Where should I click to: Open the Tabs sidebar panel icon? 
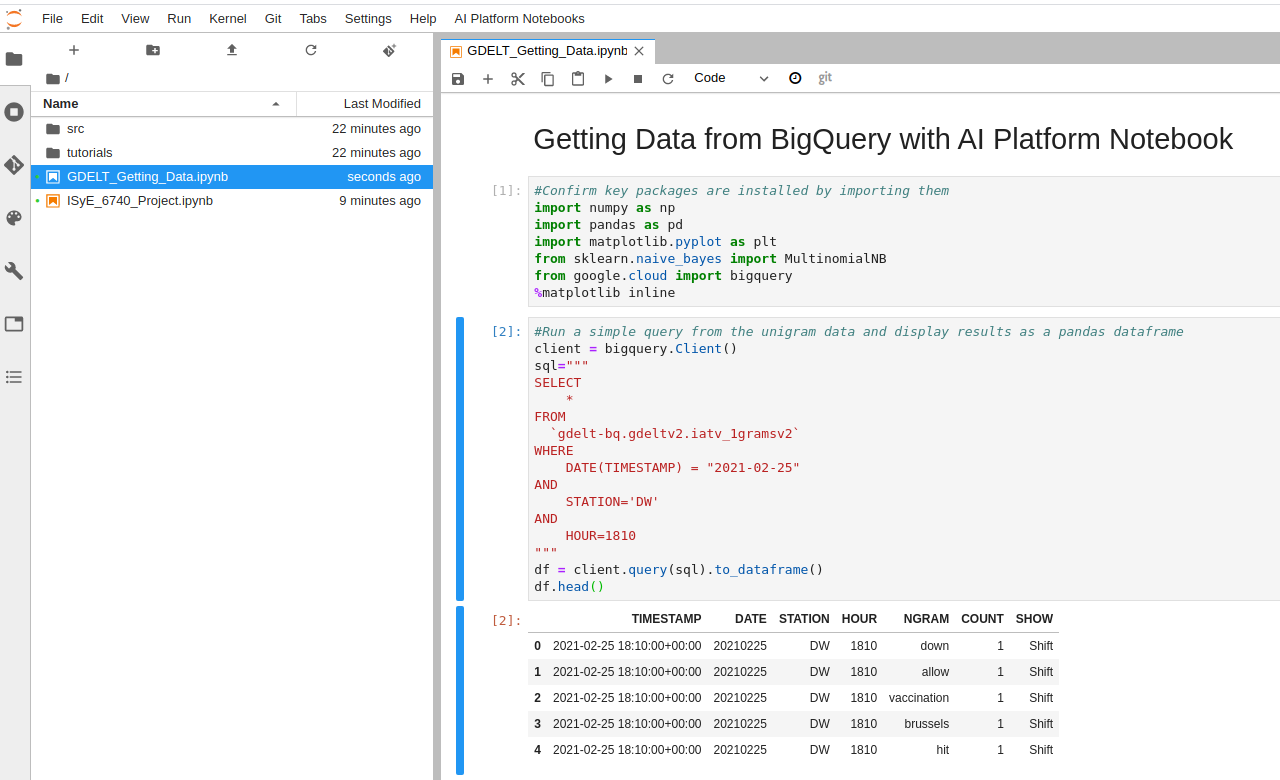[14, 324]
